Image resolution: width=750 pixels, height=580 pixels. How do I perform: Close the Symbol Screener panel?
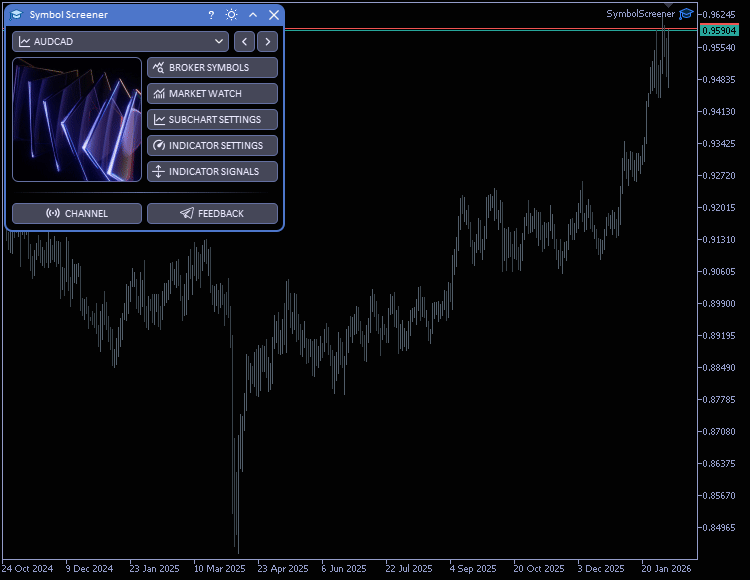[x=274, y=15]
